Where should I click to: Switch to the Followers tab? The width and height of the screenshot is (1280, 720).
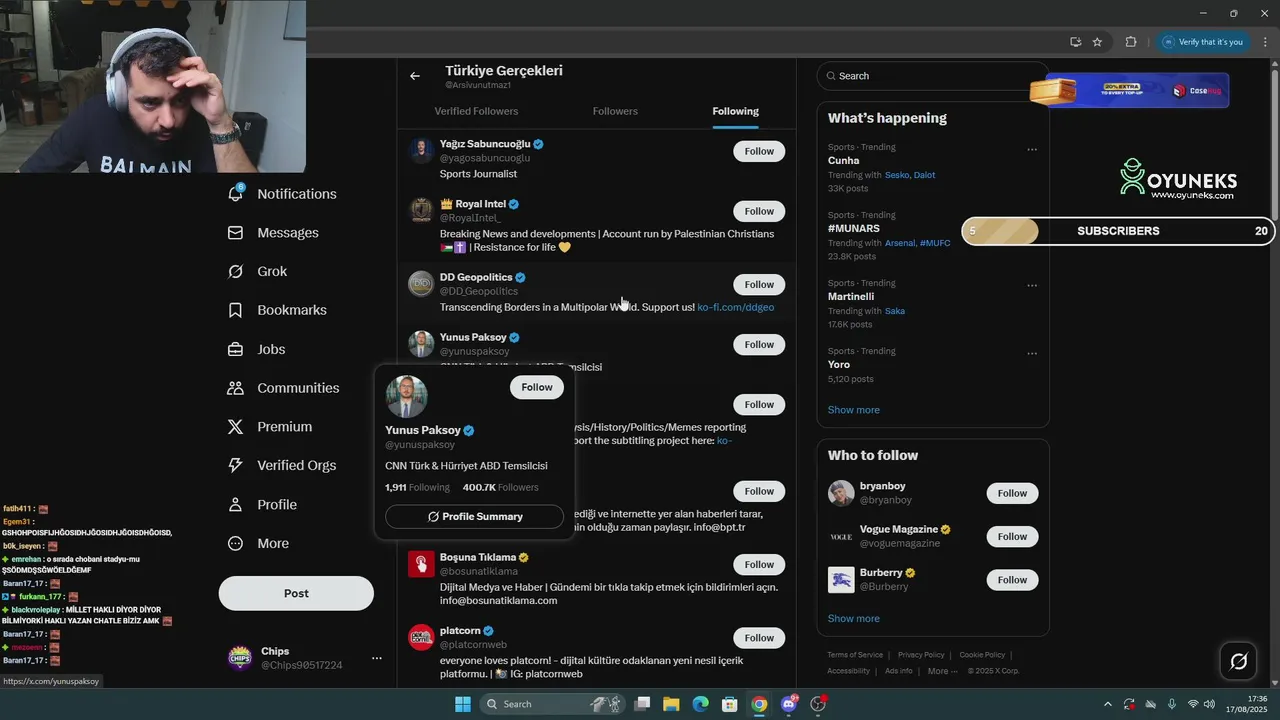[615, 111]
